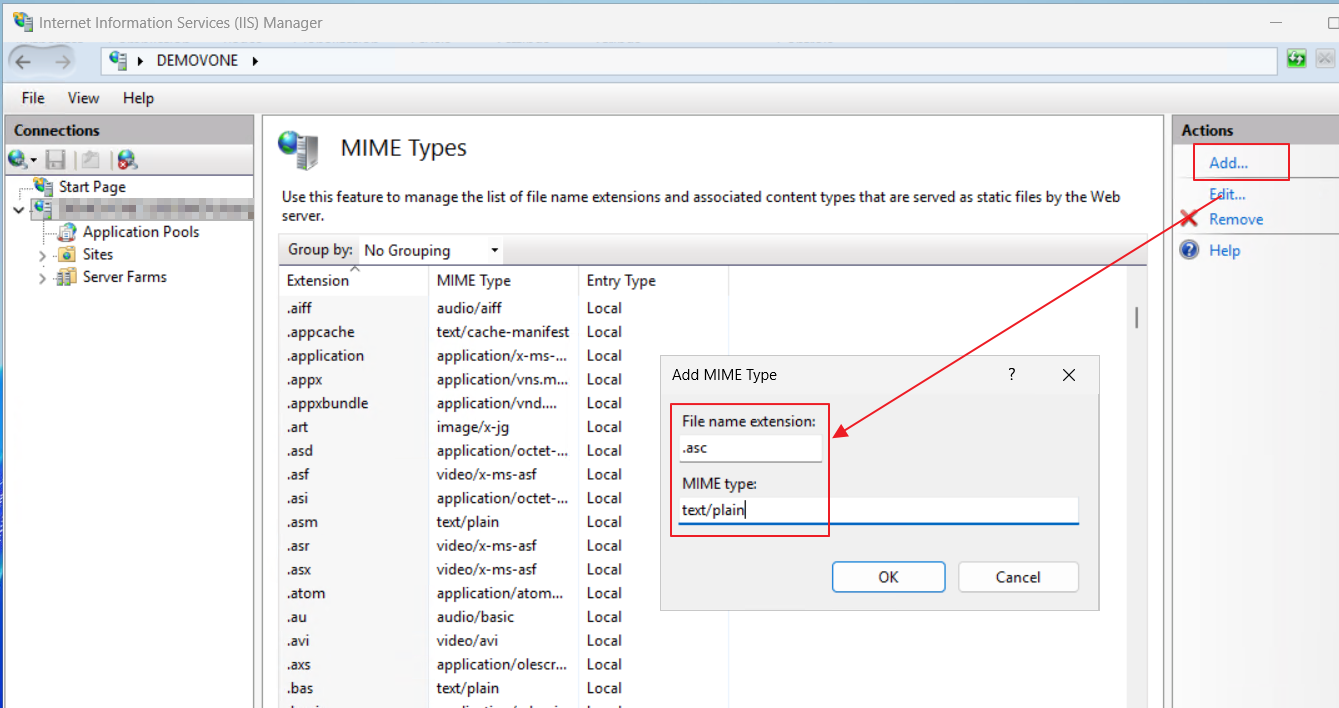Click the Start Page icon in tree
Screen dimensions: 1339x708
pyautogui.click(x=43, y=186)
